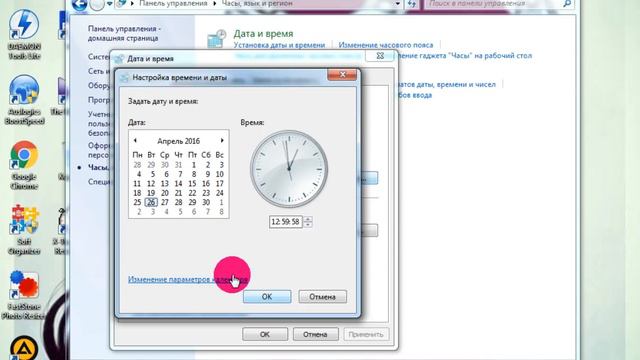
Task: Close the Дата и время window
Action: coord(380,56)
